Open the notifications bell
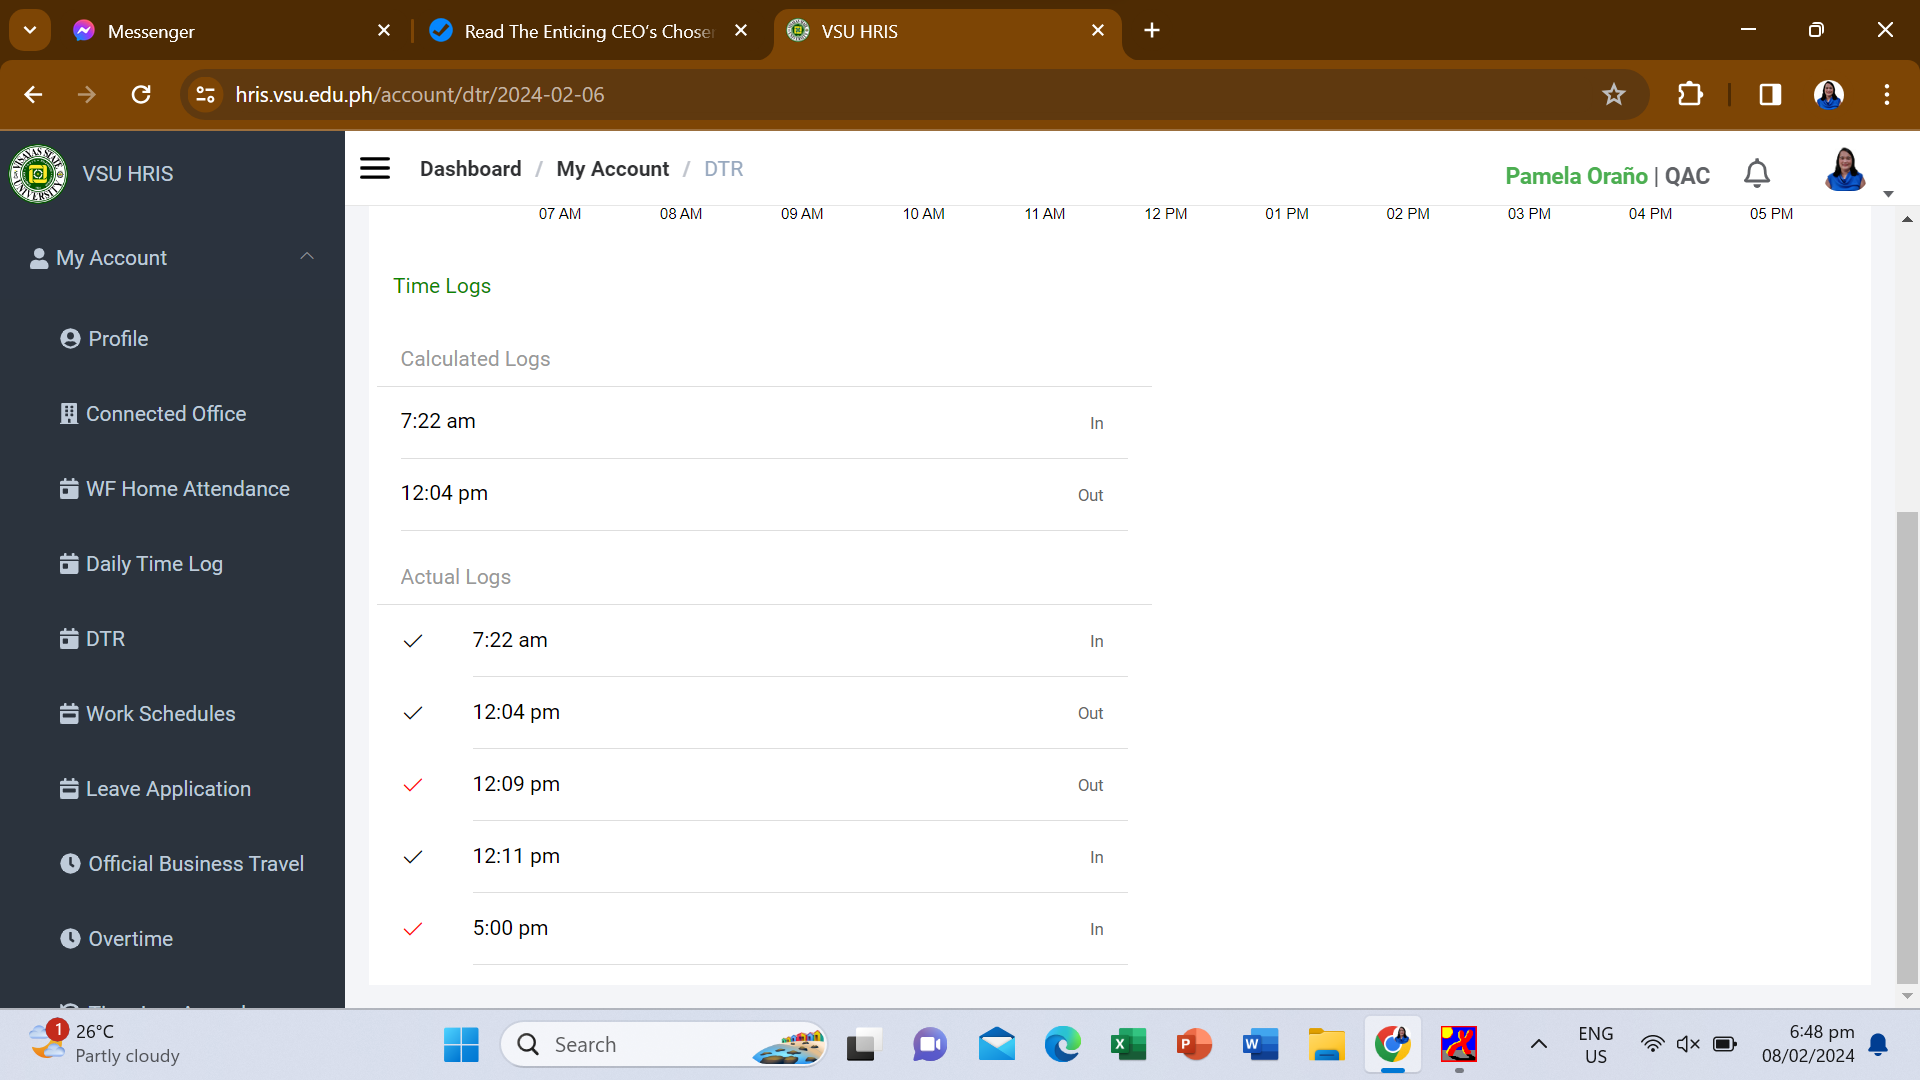The image size is (1920, 1080). pyautogui.click(x=1757, y=174)
